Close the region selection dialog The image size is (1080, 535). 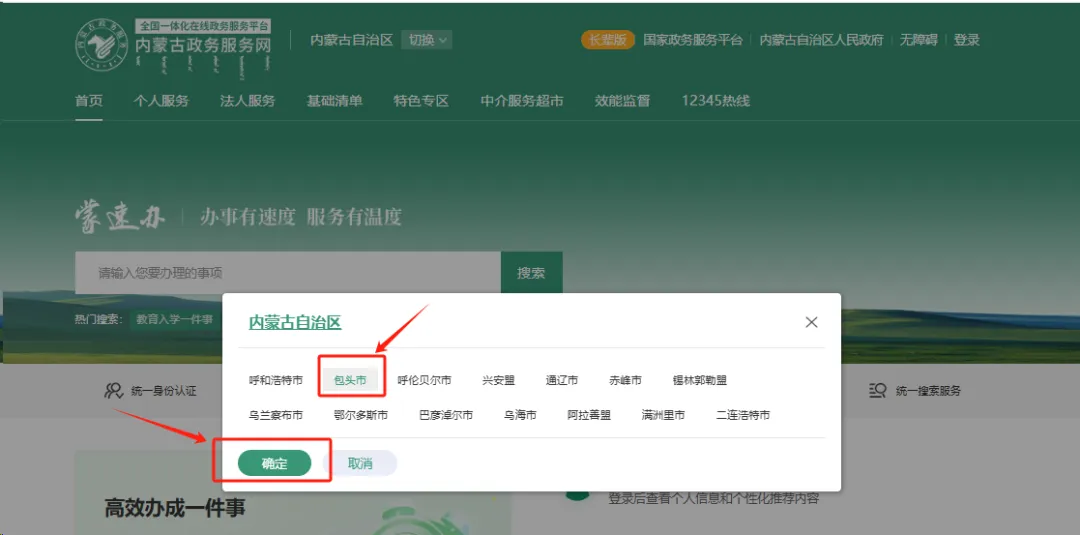pos(811,322)
